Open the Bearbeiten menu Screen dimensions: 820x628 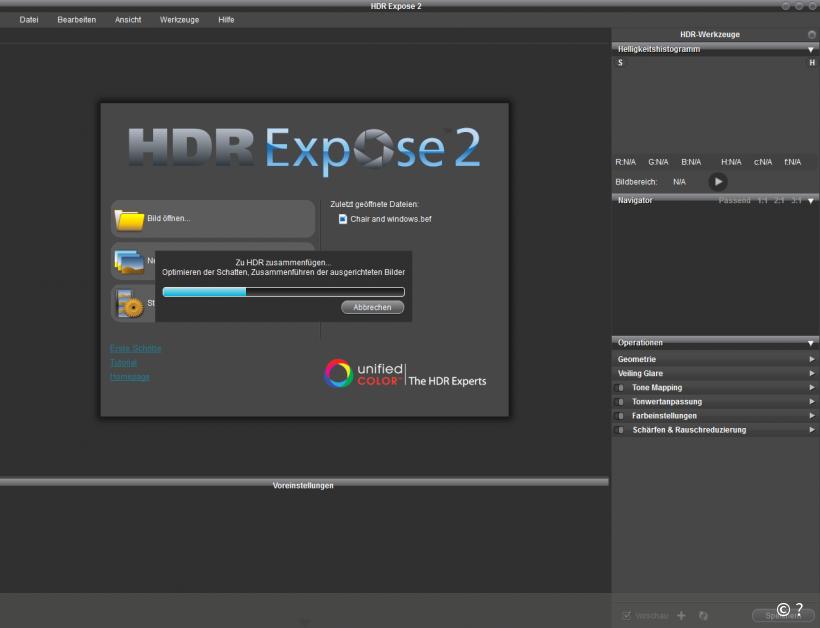pyautogui.click(x=76, y=20)
